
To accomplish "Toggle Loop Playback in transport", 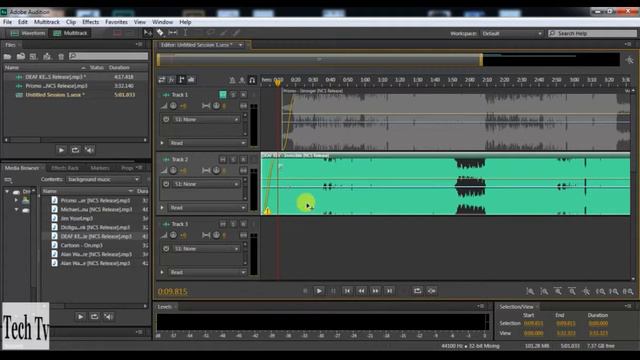I will point(417,291).
